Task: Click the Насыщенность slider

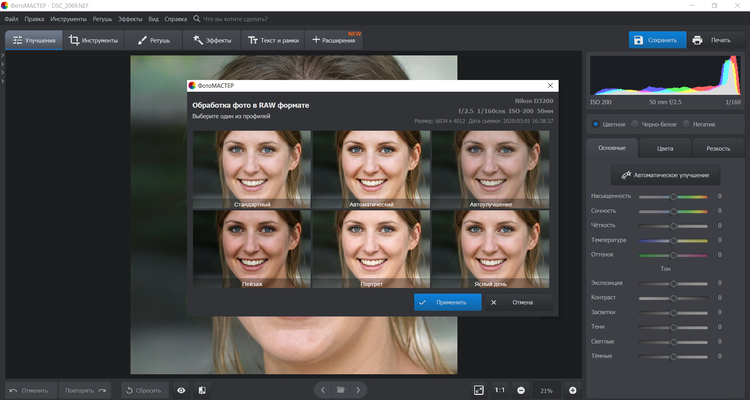Action: [x=673, y=197]
